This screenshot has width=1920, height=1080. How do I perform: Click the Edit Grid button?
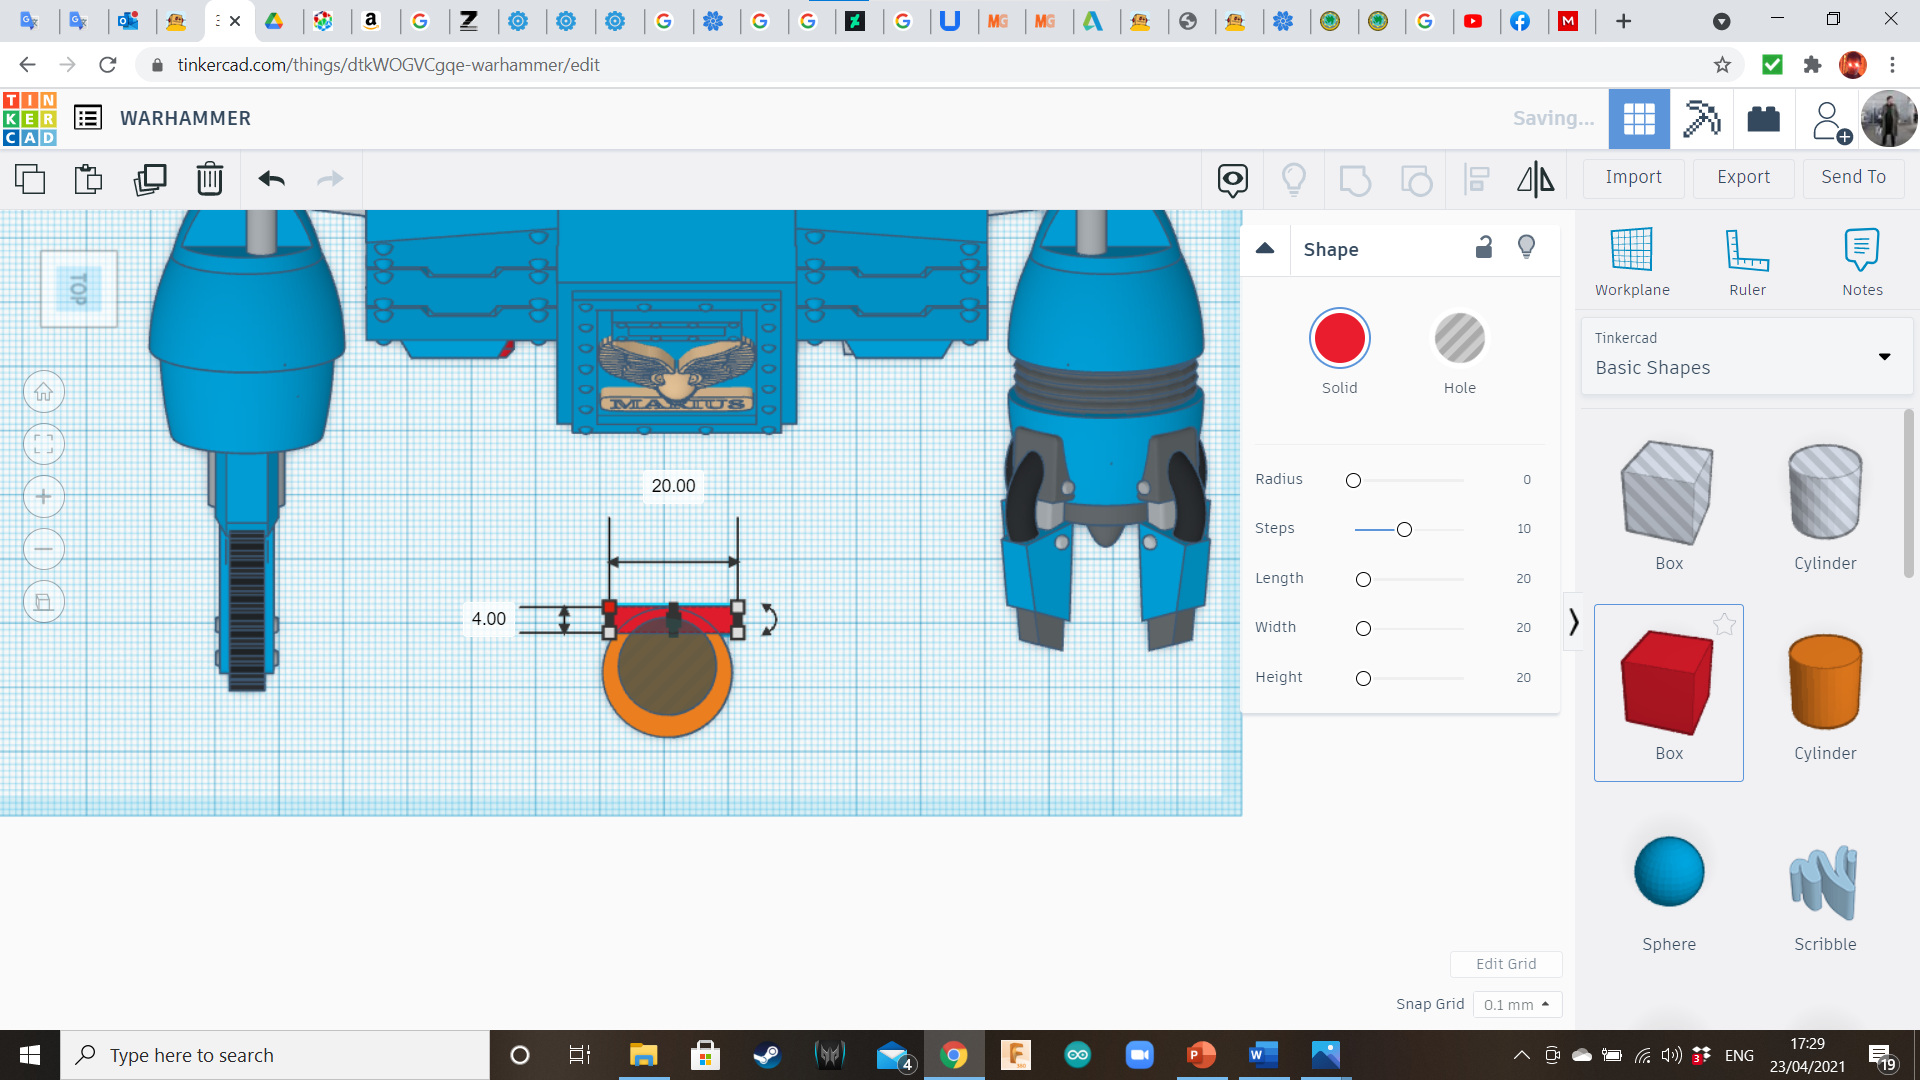pos(1505,964)
